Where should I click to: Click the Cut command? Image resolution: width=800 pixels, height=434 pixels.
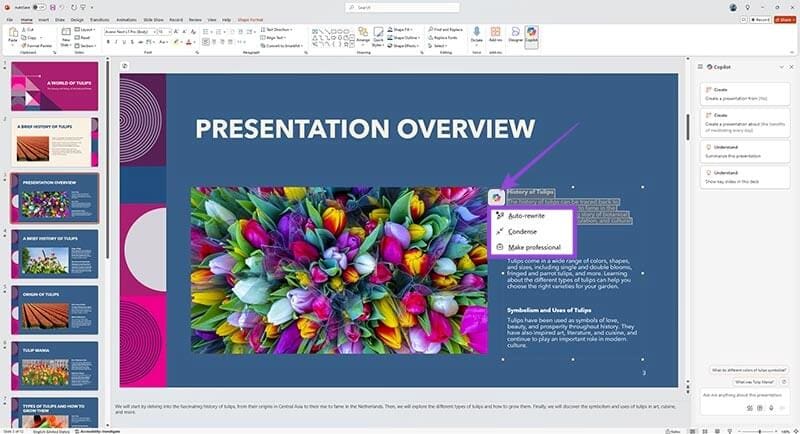[x=27, y=30]
